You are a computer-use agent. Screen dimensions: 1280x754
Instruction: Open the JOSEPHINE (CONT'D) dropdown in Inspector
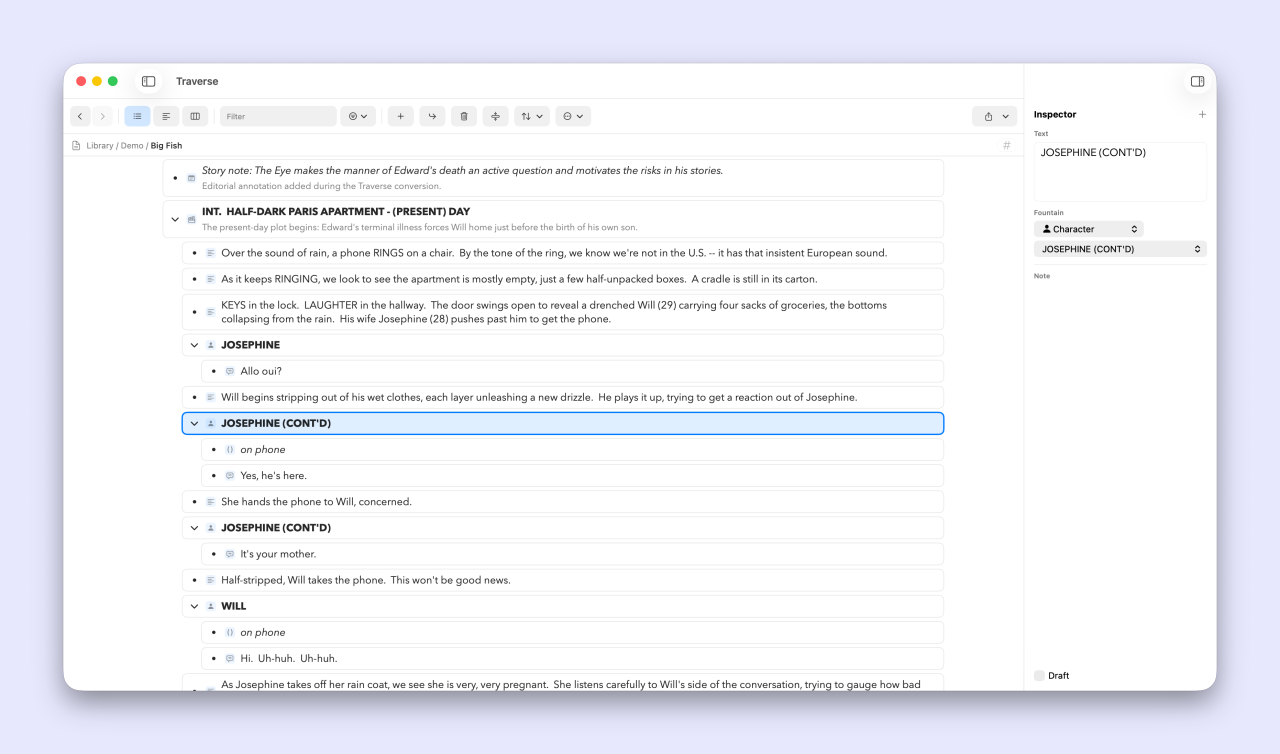(x=1120, y=249)
